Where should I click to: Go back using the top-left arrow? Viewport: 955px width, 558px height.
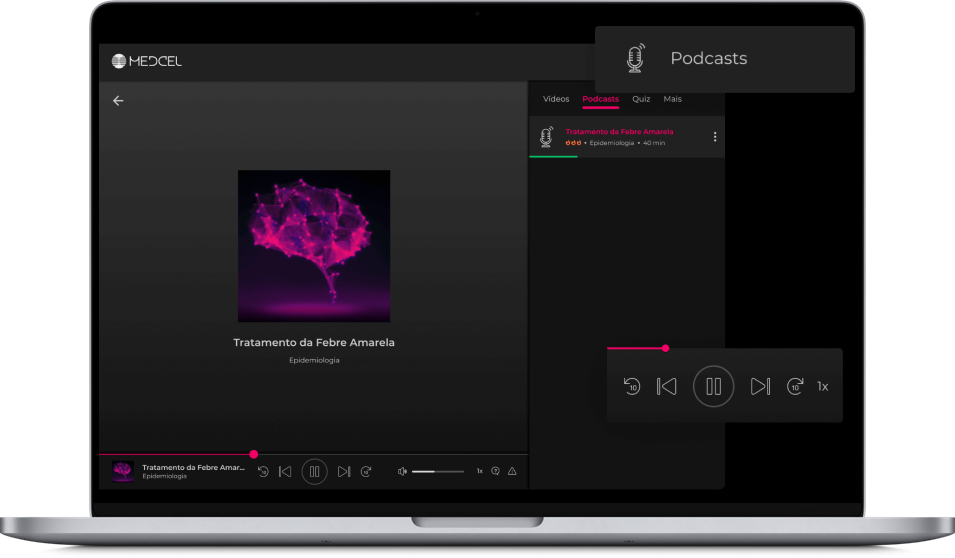[x=118, y=101]
